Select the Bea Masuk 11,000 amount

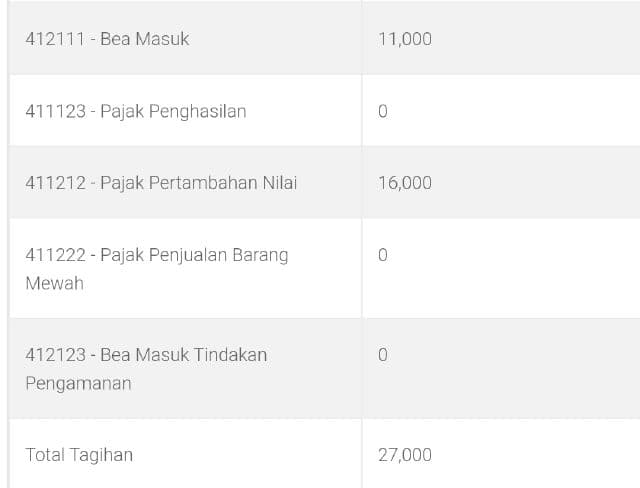[x=405, y=39]
